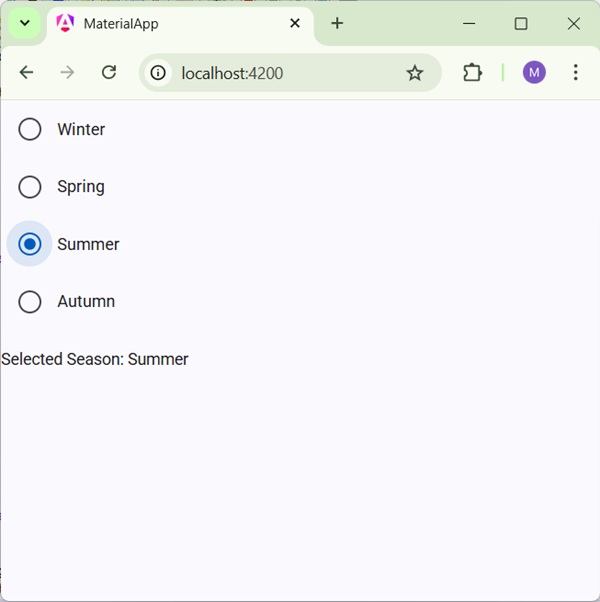Reload the current page

click(110, 72)
